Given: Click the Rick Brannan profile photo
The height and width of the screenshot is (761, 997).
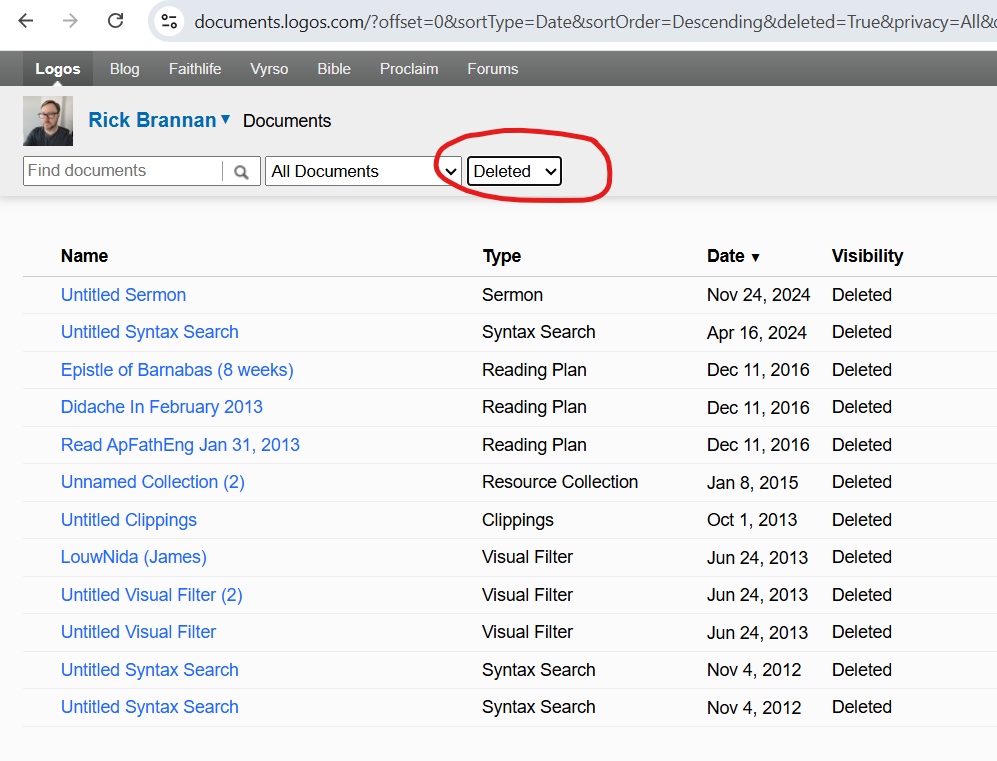Looking at the screenshot, I should coord(48,121).
